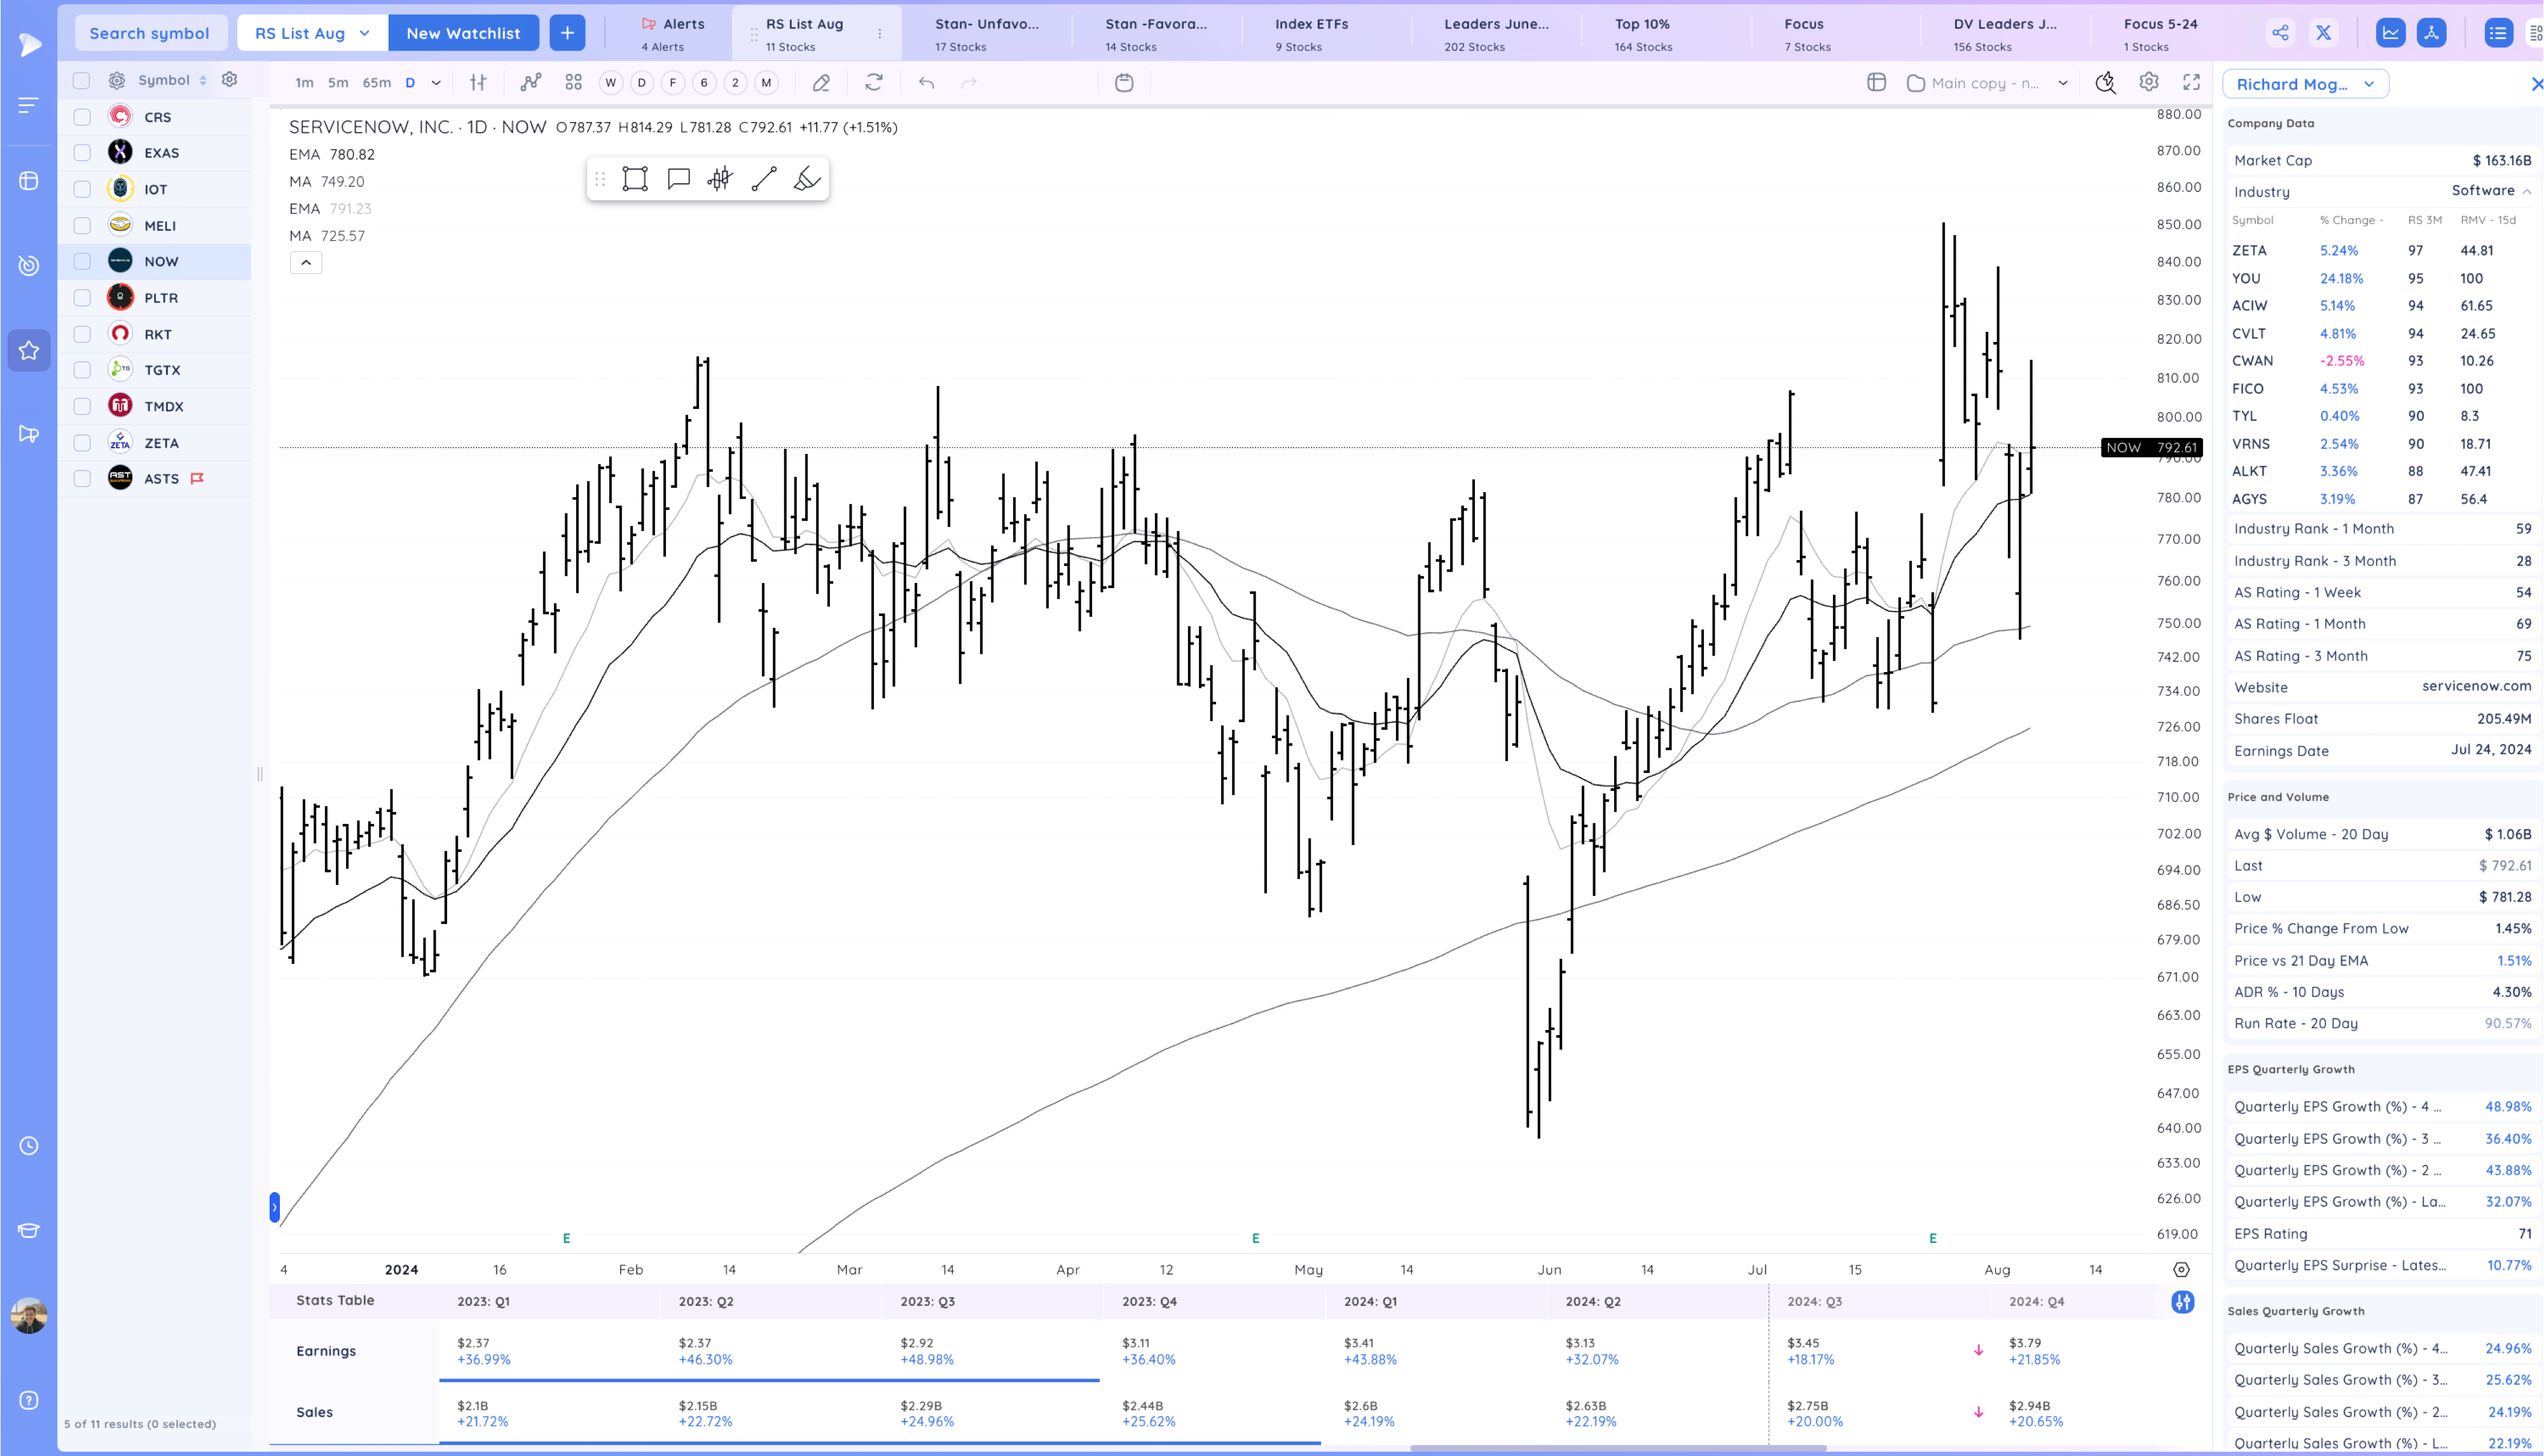Collapse the moving average indicators list
This screenshot has width=2544, height=1456.
306,263
